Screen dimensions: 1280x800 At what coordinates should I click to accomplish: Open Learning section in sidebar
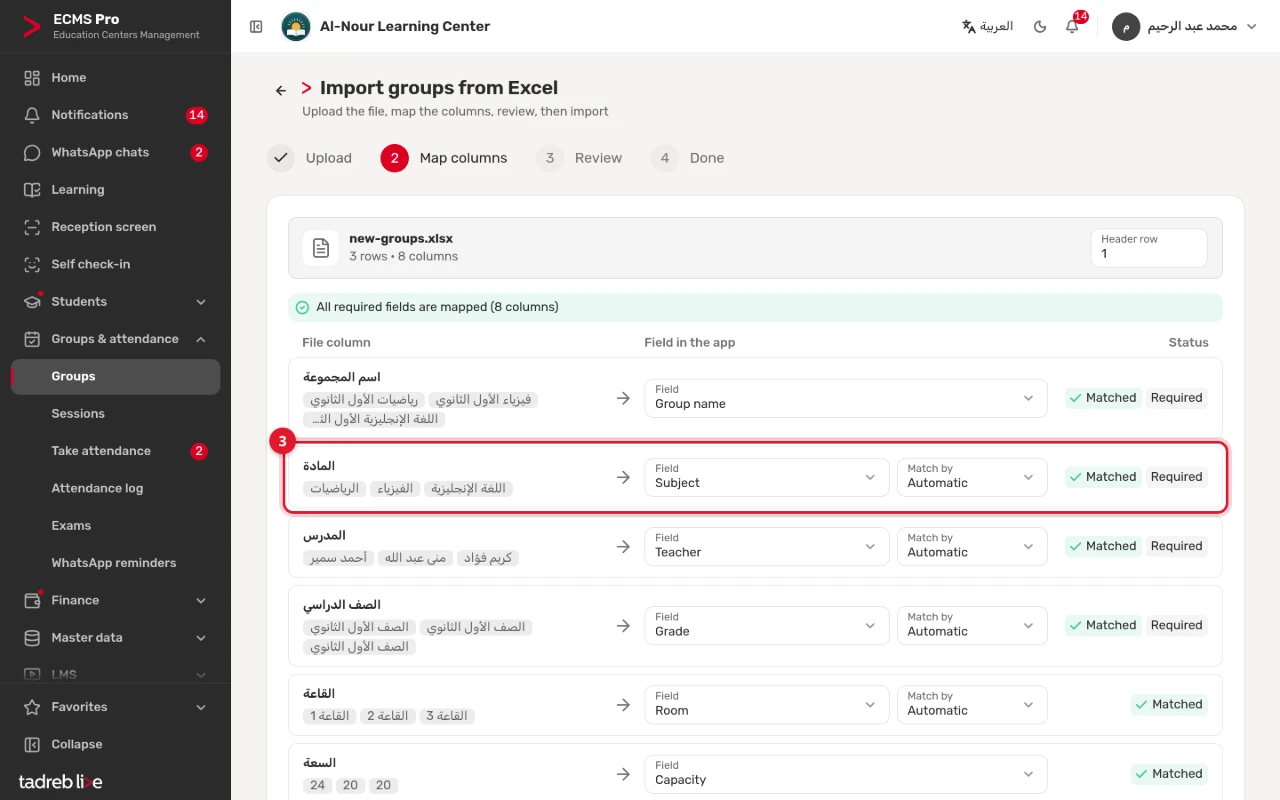tap(115, 190)
